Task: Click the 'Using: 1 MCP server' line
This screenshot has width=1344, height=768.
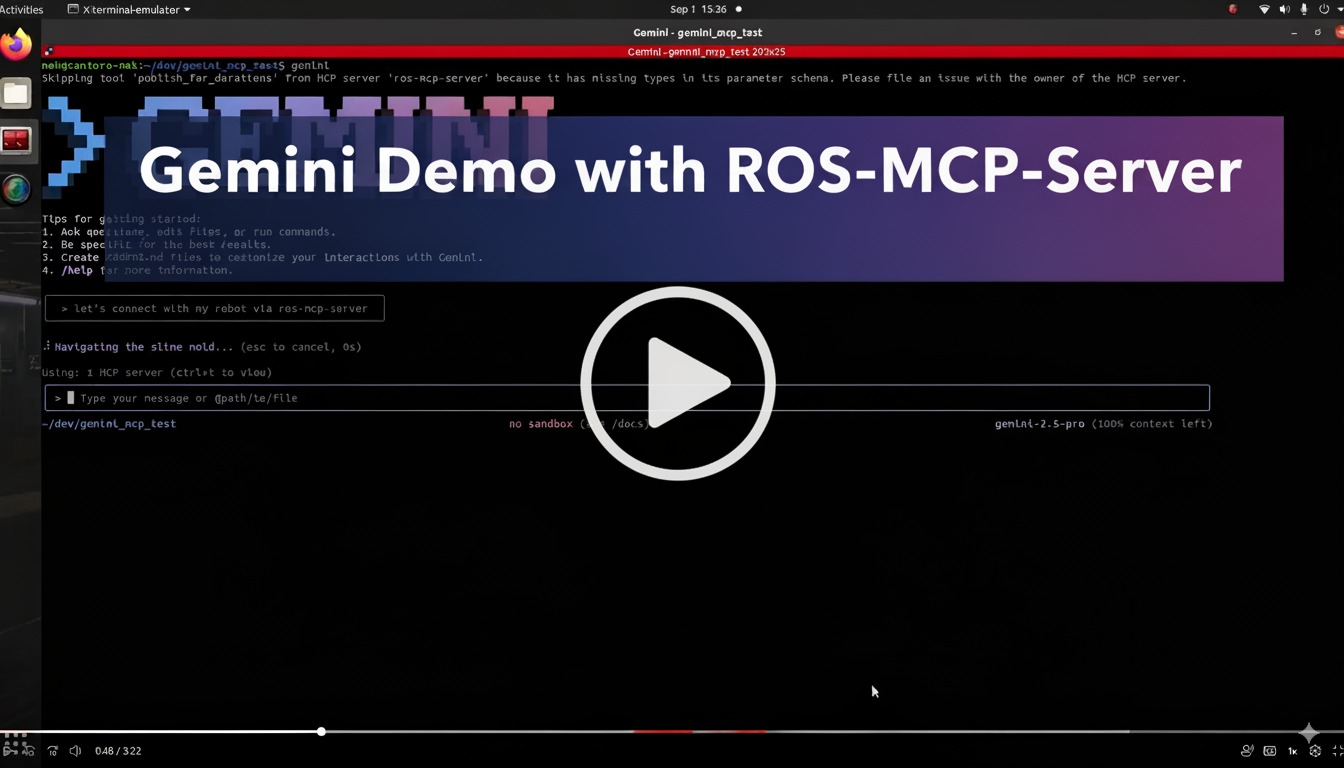Action: click(157, 372)
